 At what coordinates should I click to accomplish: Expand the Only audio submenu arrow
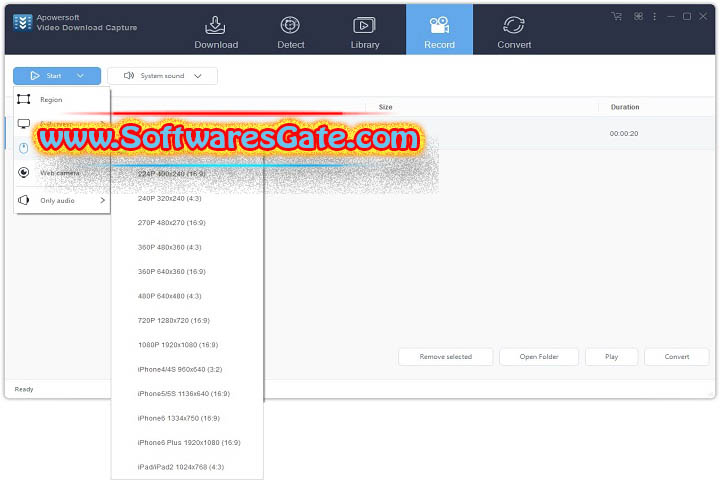tap(102, 200)
